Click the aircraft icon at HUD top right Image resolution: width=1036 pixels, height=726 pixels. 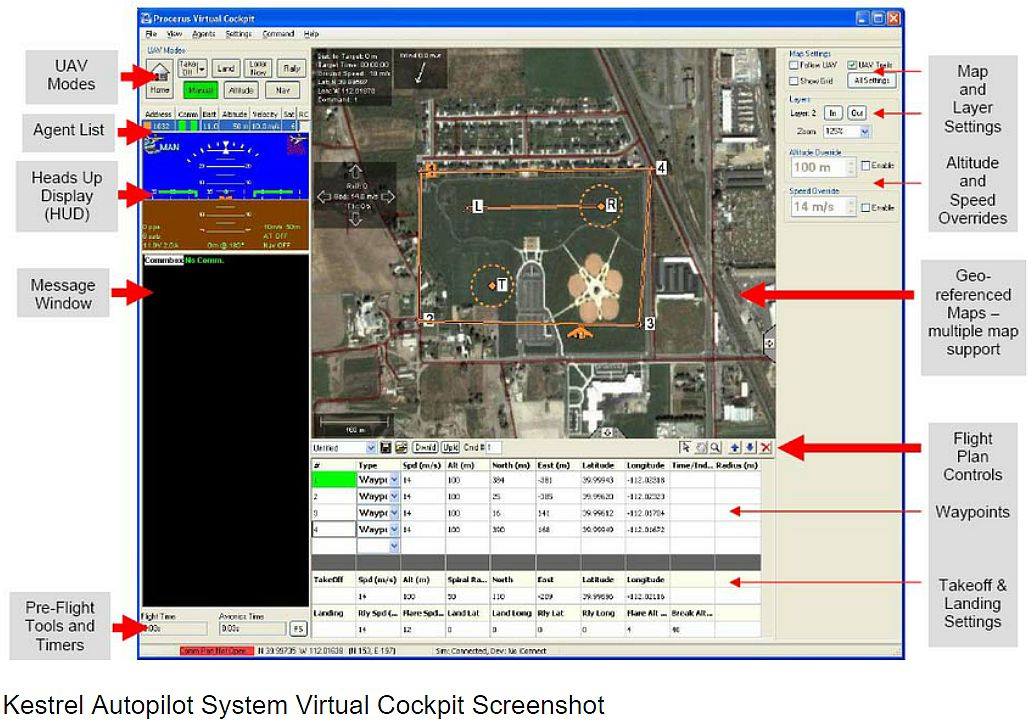coord(296,143)
